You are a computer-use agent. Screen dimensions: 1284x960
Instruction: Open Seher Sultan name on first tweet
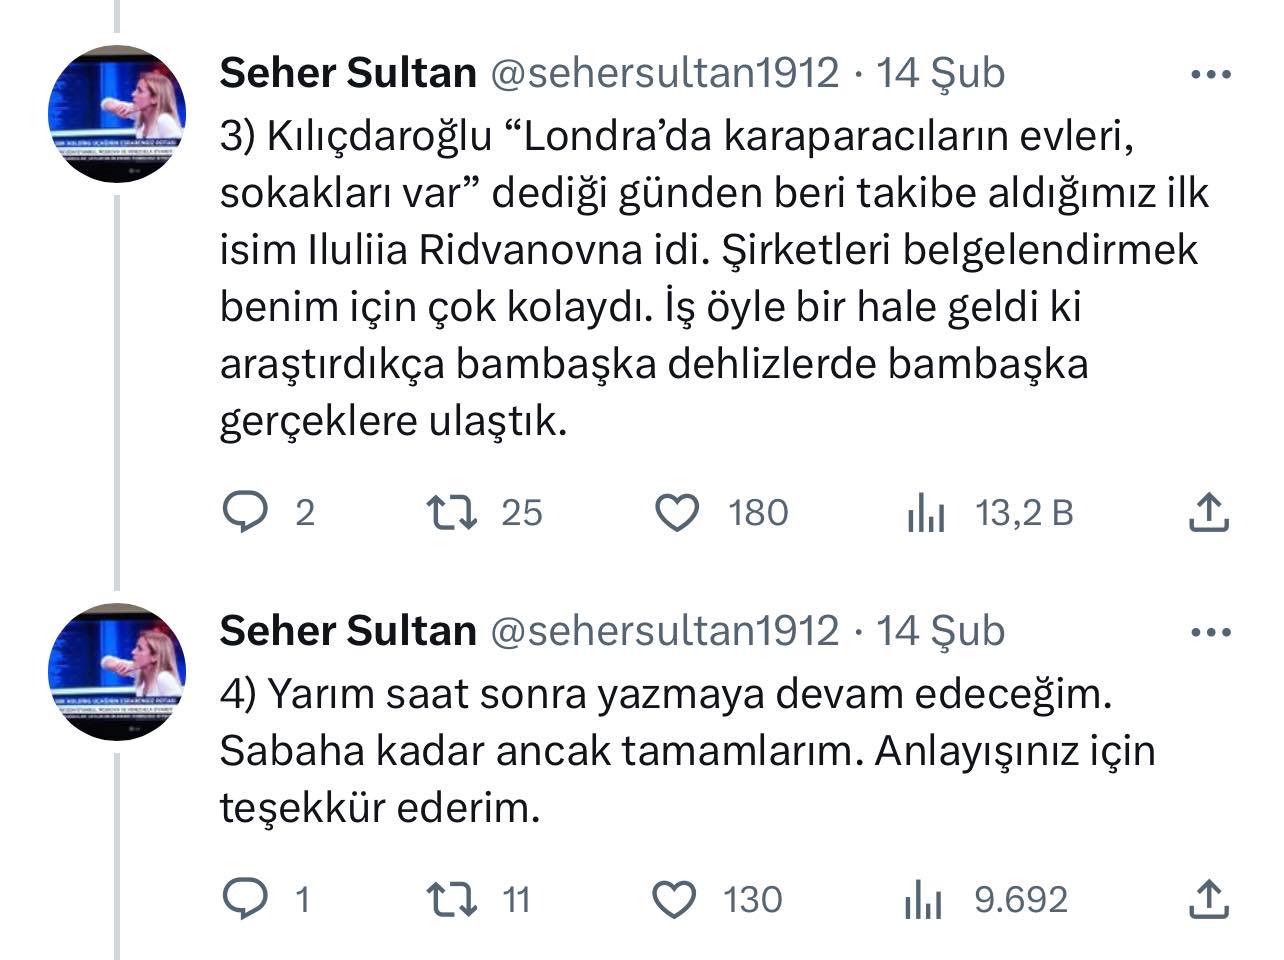coord(348,73)
